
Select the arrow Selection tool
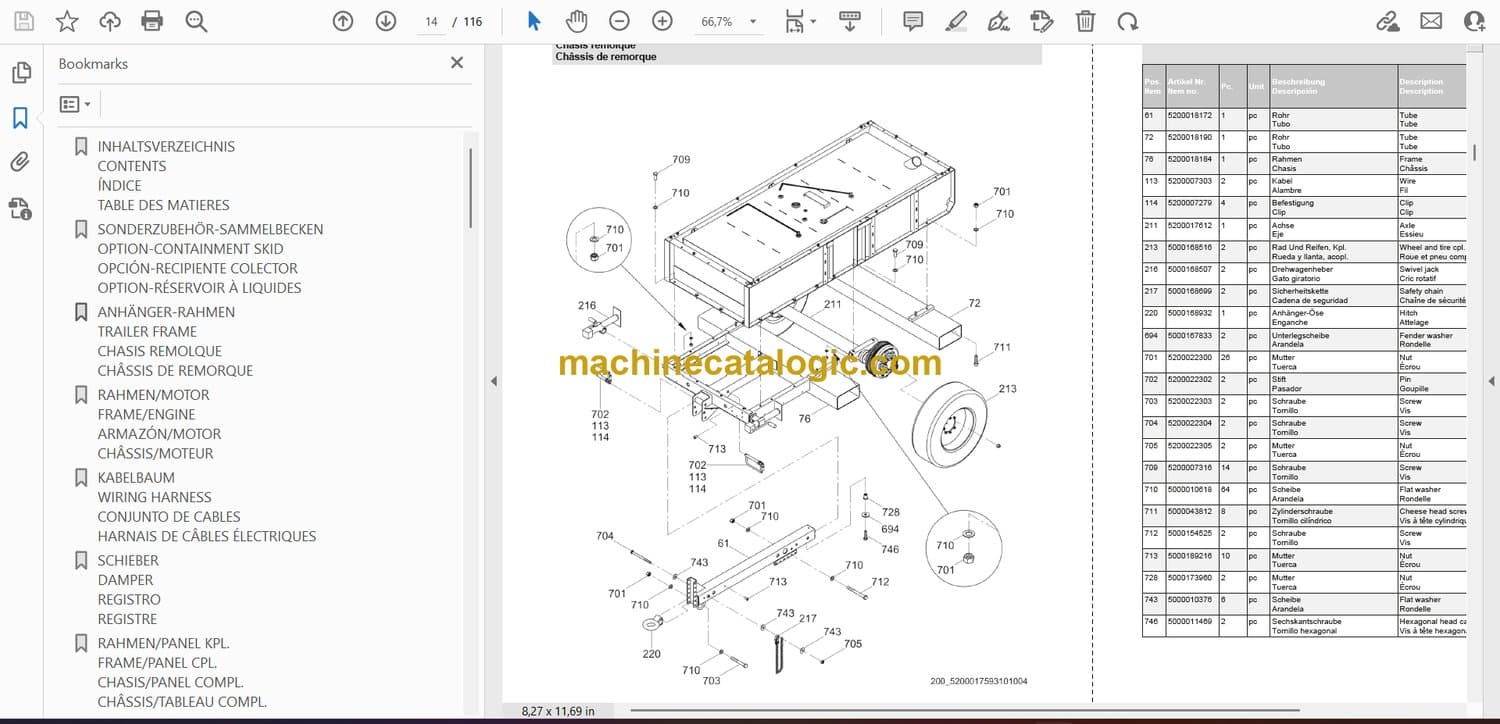point(534,21)
